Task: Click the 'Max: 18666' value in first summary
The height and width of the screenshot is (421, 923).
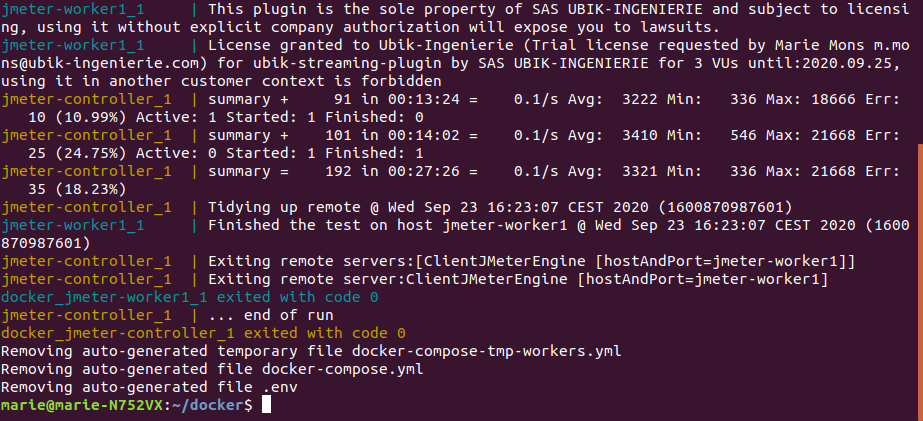Action: click(811, 100)
